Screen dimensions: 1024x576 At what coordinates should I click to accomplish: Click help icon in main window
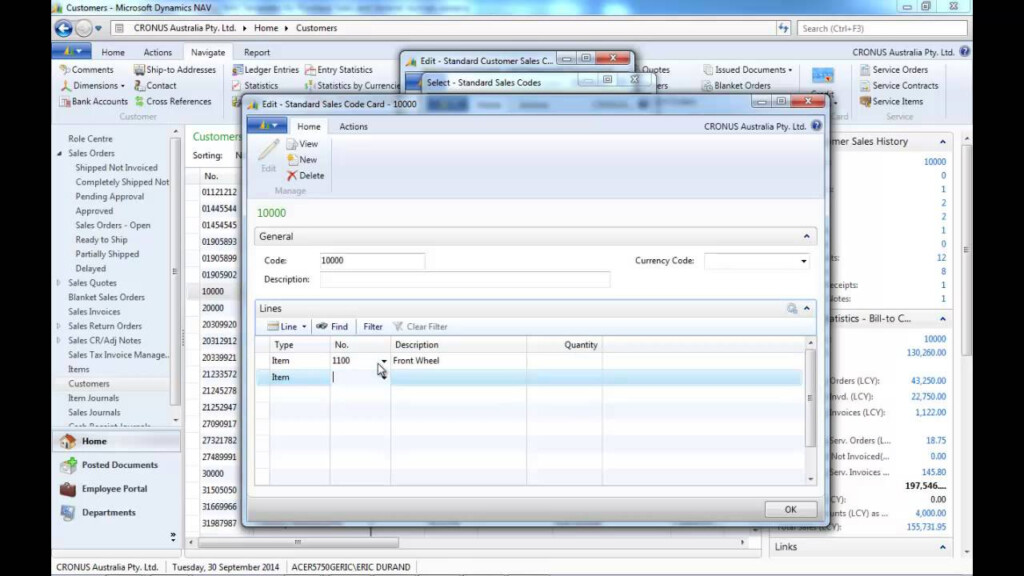click(965, 52)
